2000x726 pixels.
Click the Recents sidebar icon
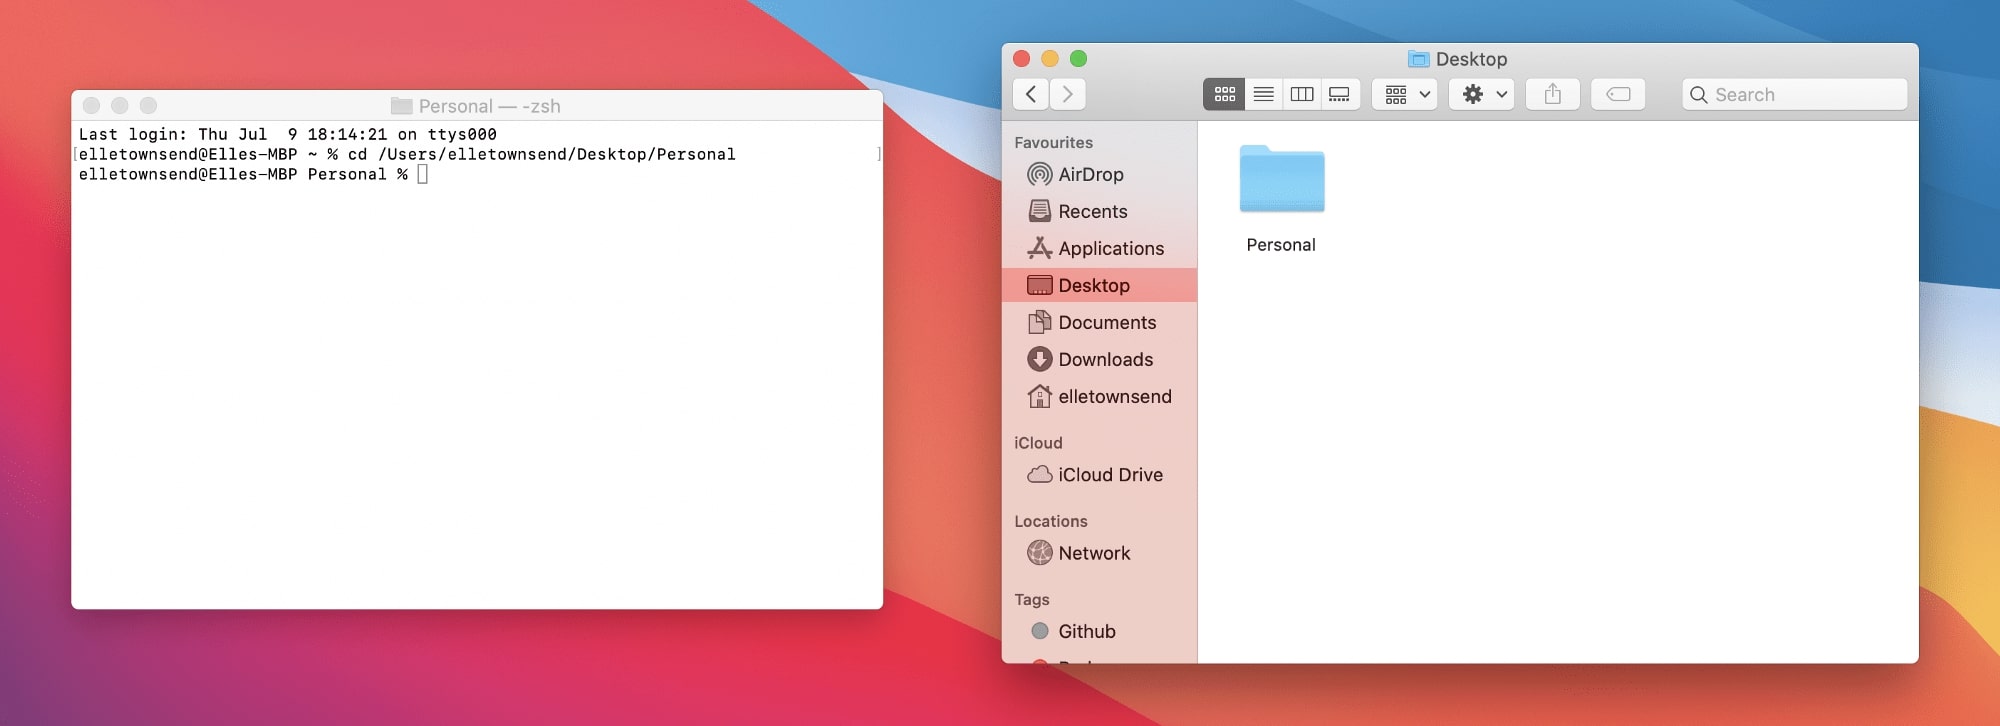(1040, 211)
